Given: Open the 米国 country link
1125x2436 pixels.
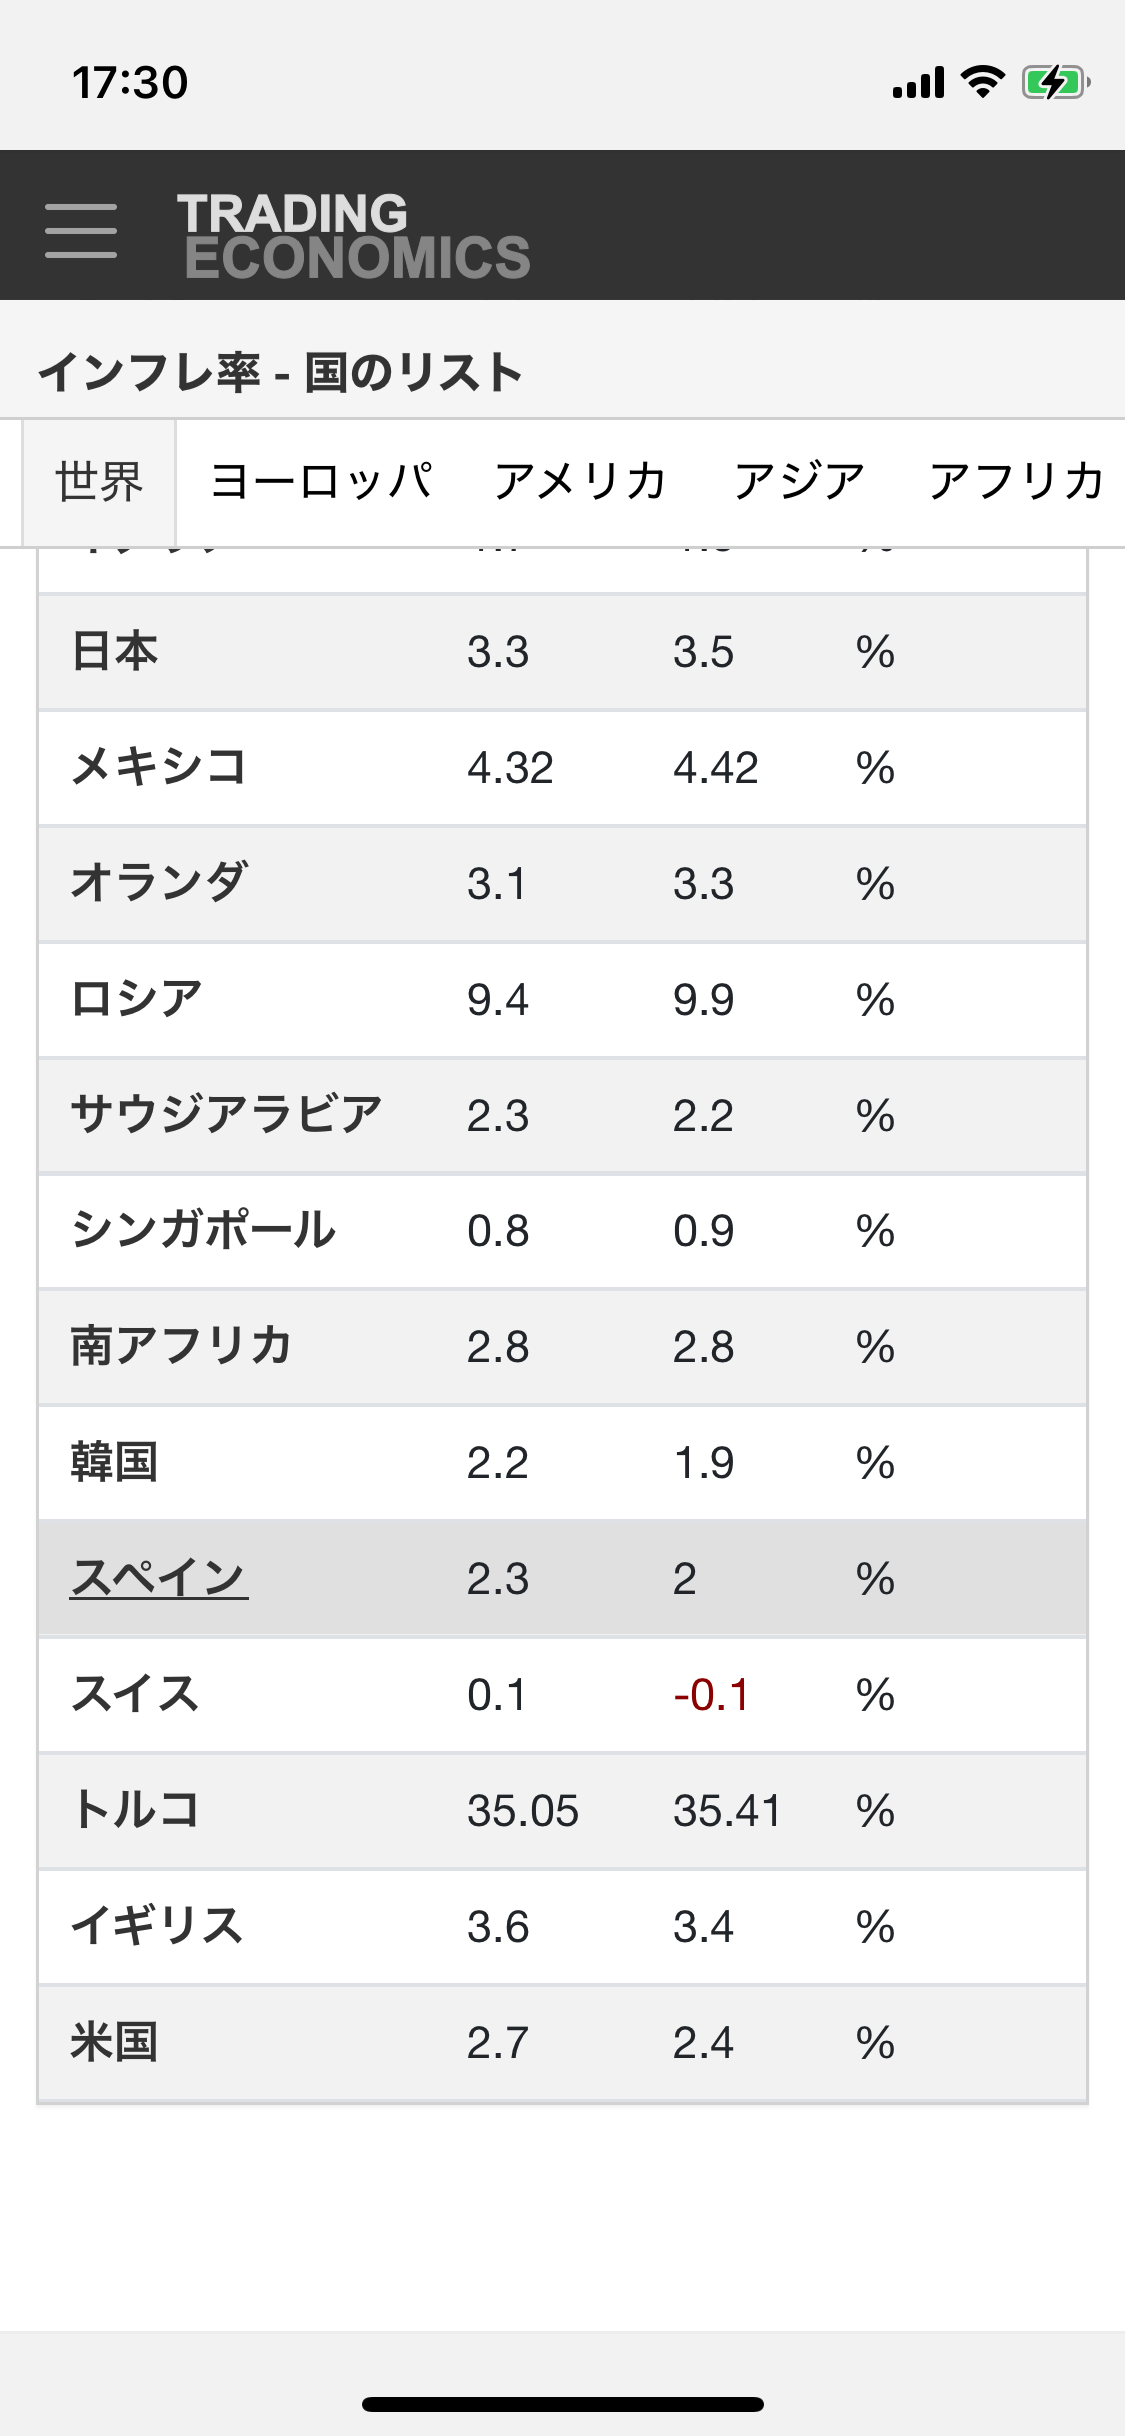Looking at the screenshot, I should coord(114,2042).
